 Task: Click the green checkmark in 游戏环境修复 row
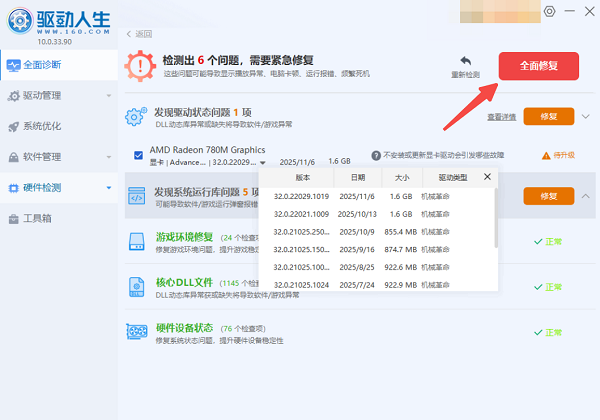tap(538, 242)
